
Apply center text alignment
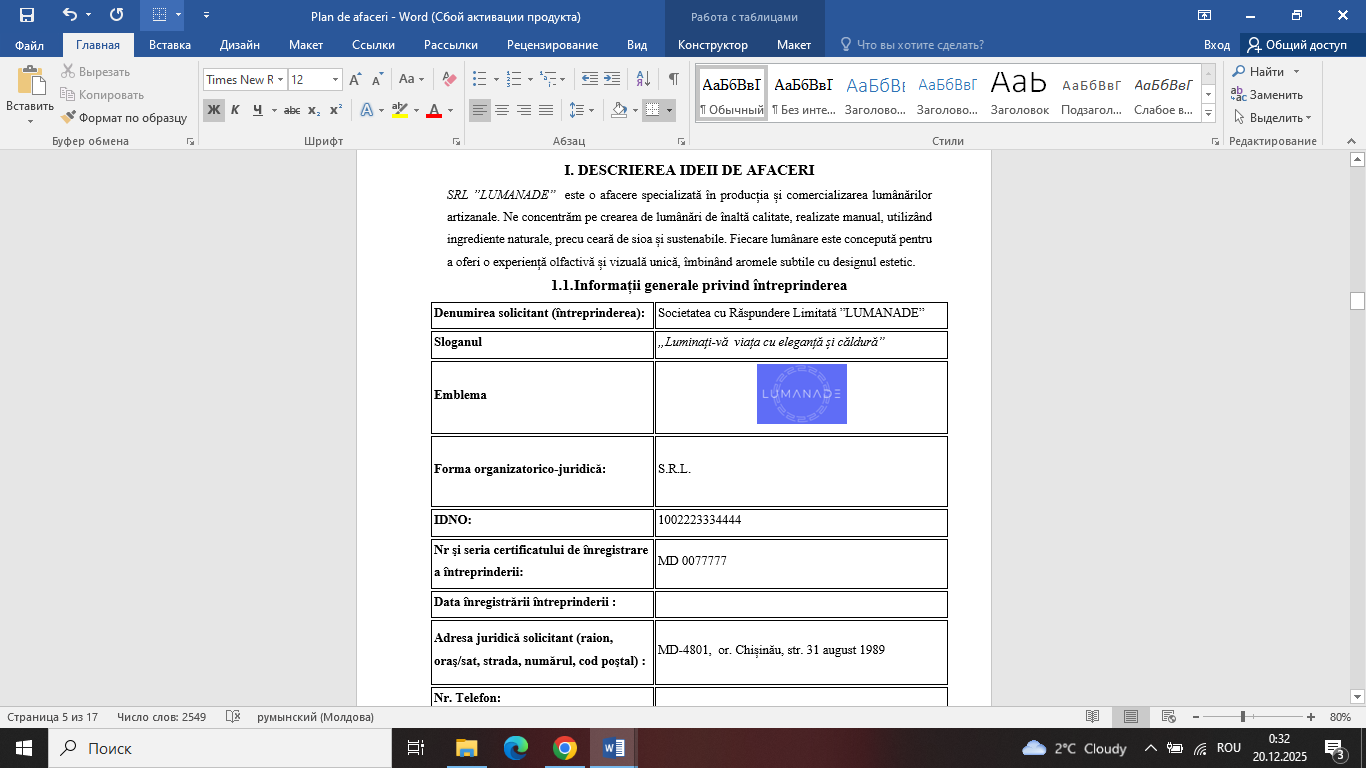[502, 110]
